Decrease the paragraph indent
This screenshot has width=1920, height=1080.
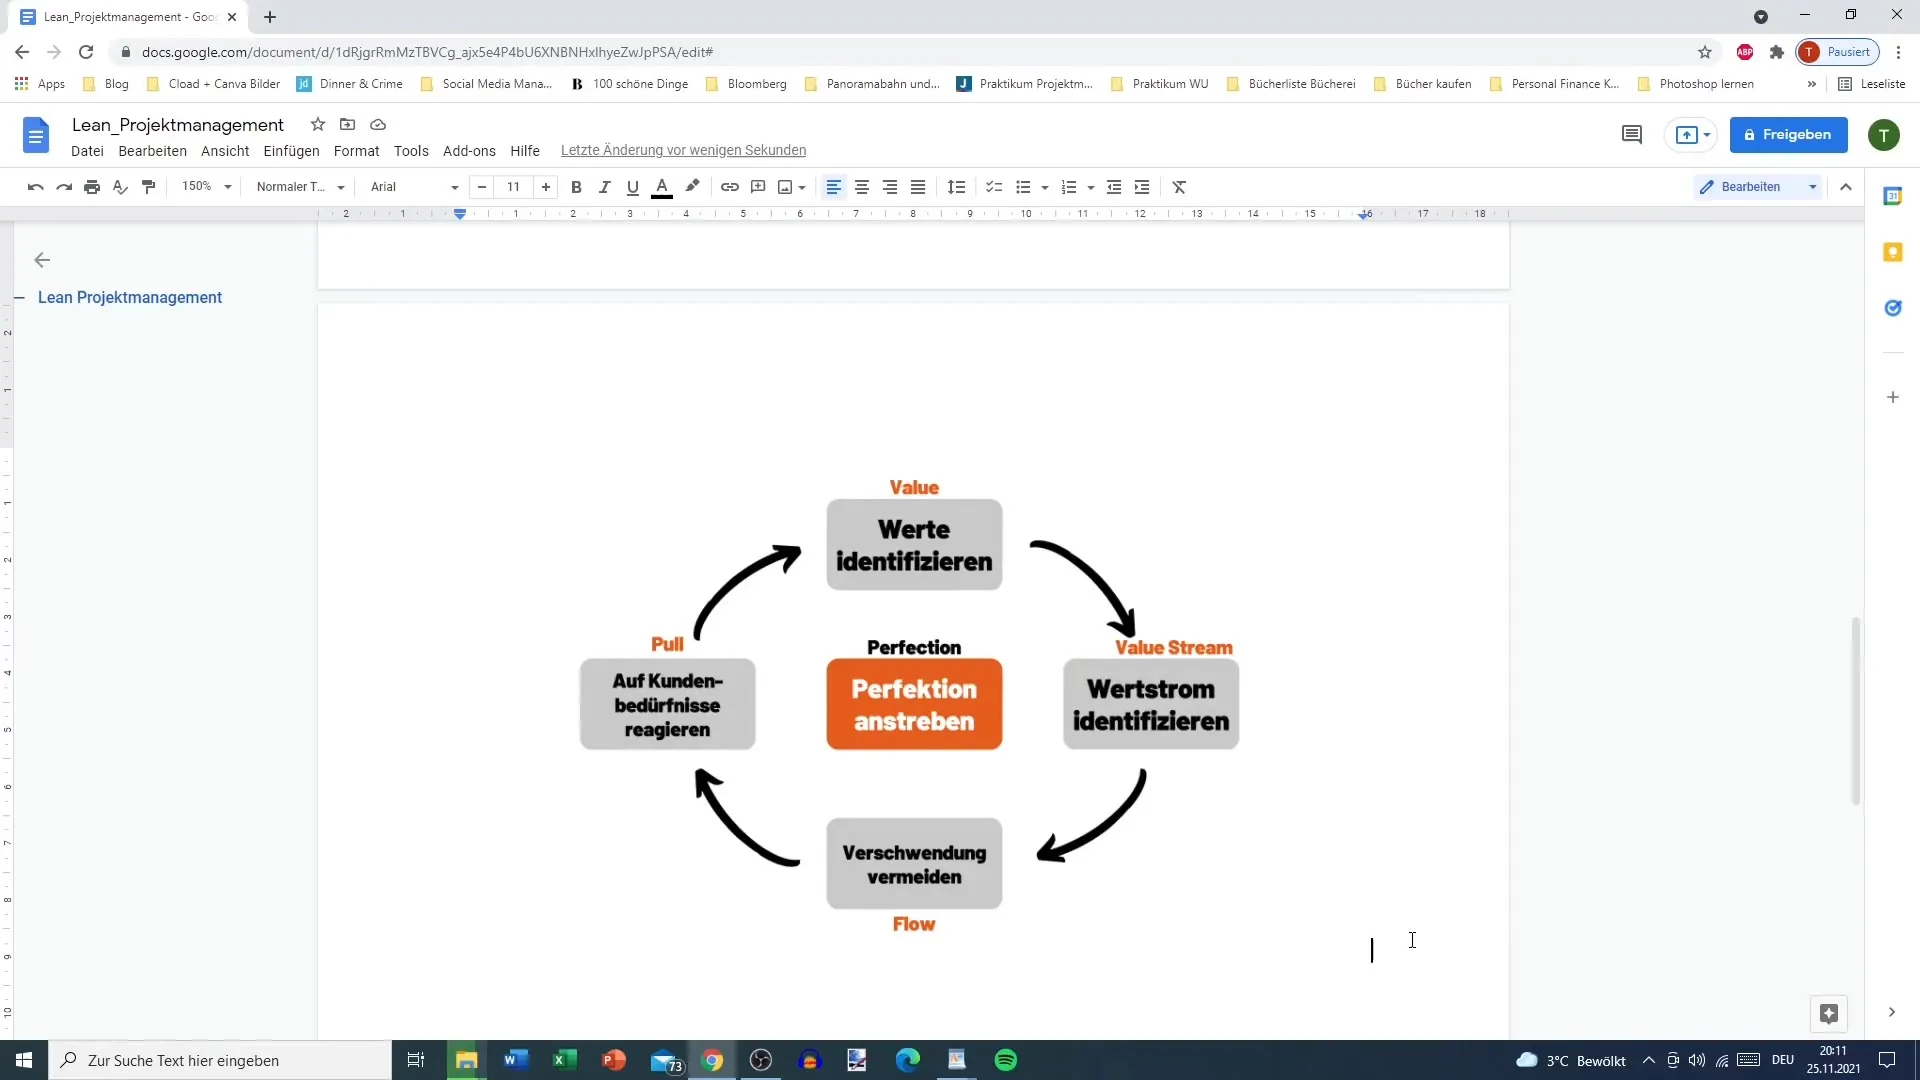click(1114, 187)
